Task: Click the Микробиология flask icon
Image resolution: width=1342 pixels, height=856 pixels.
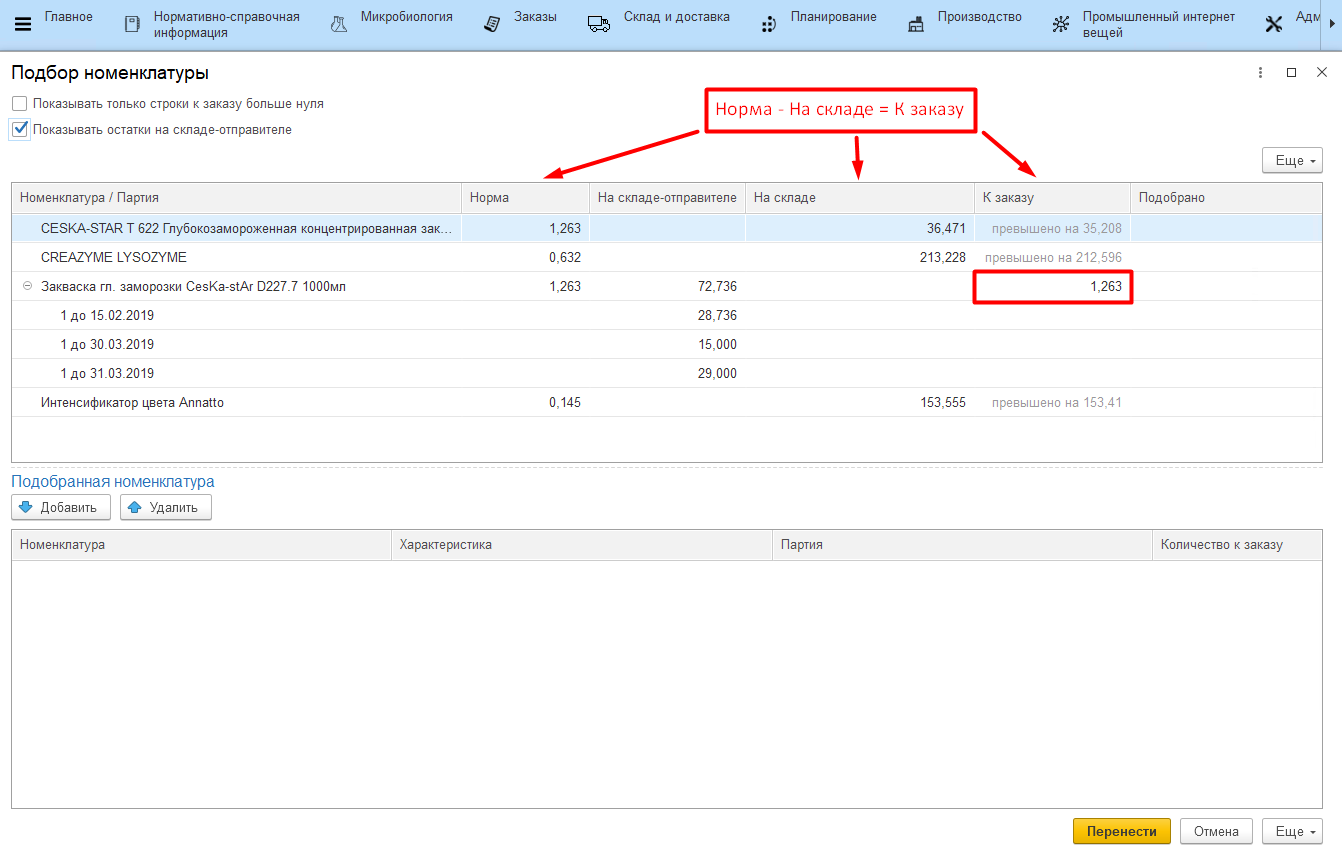Action: [x=339, y=24]
